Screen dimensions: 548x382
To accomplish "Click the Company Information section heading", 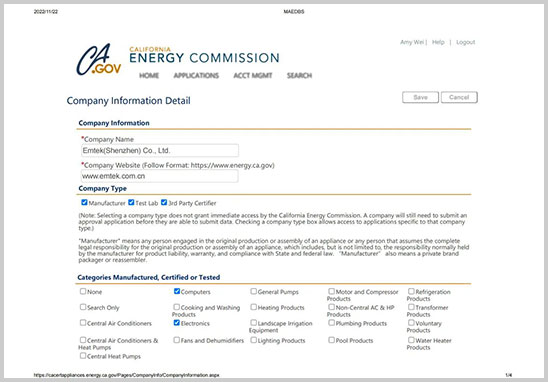I will 114,123.
